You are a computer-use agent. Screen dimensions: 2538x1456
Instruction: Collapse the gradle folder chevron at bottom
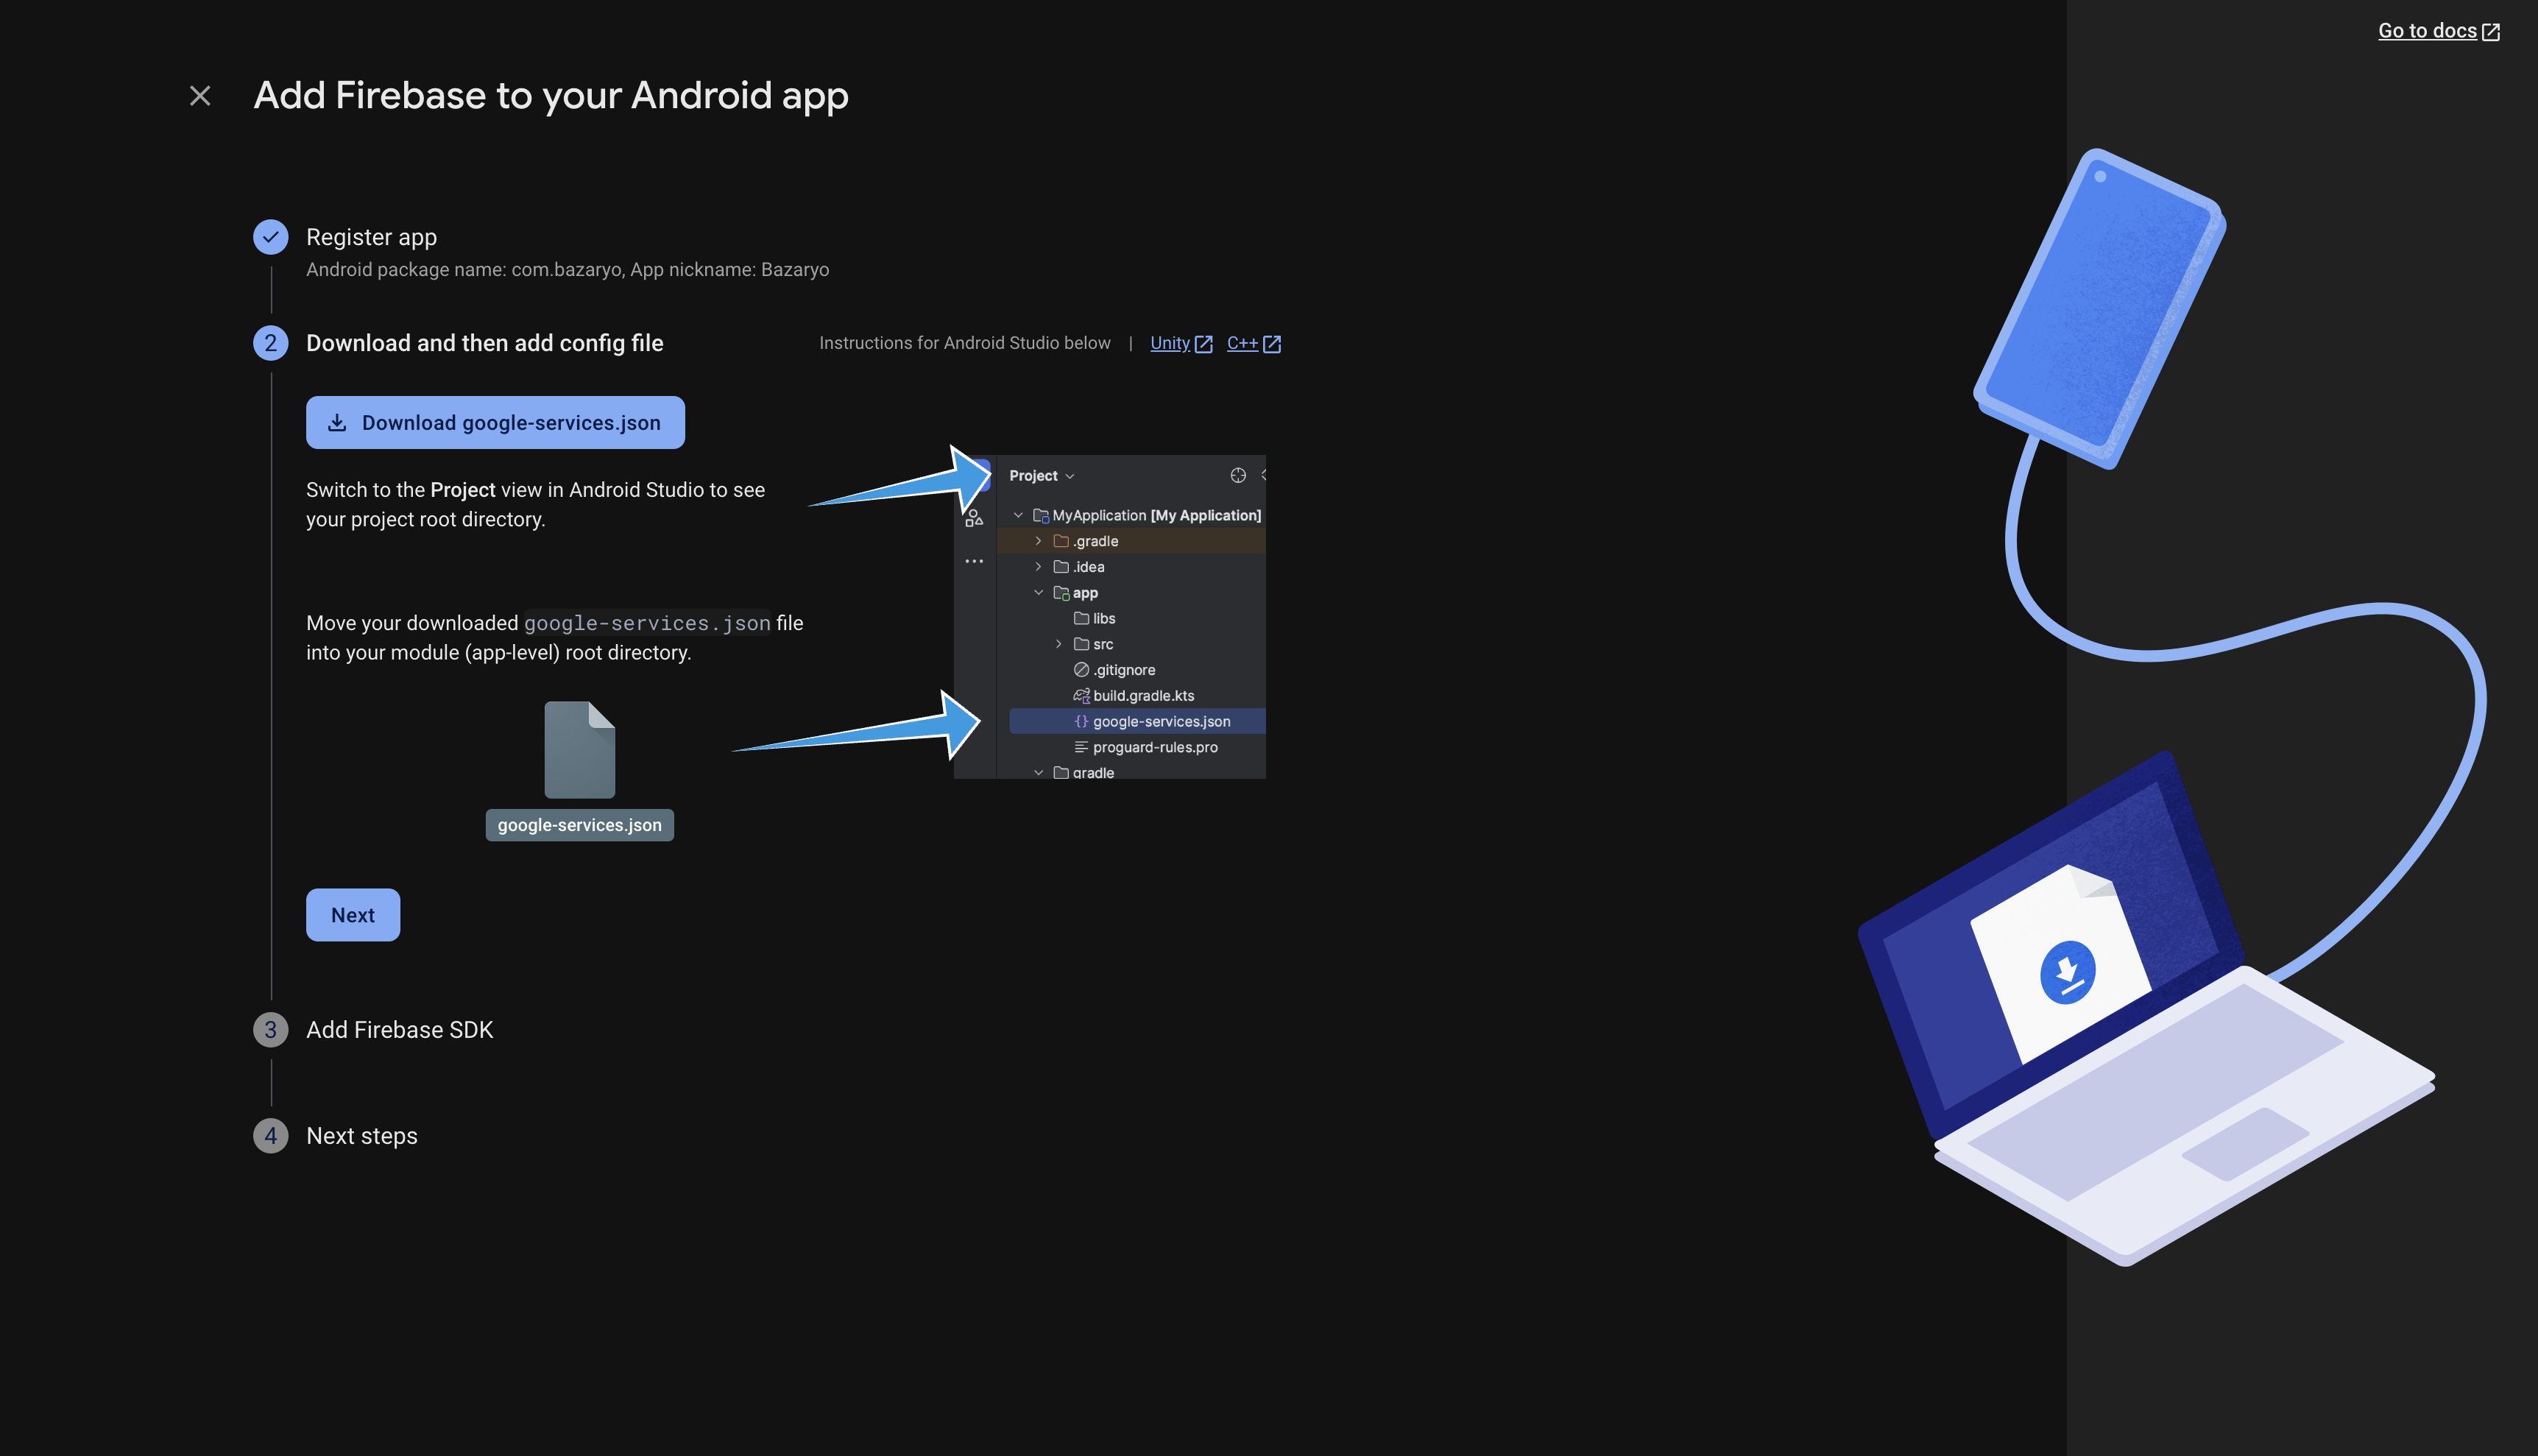pos(1038,773)
